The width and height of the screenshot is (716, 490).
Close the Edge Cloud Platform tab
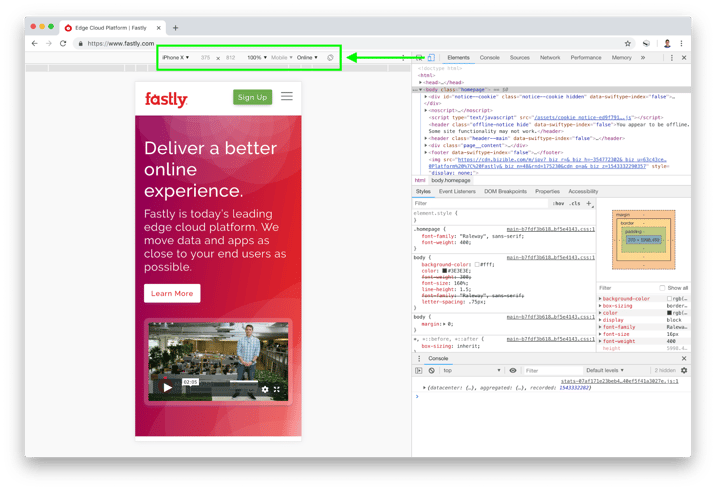click(x=158, y=28)
